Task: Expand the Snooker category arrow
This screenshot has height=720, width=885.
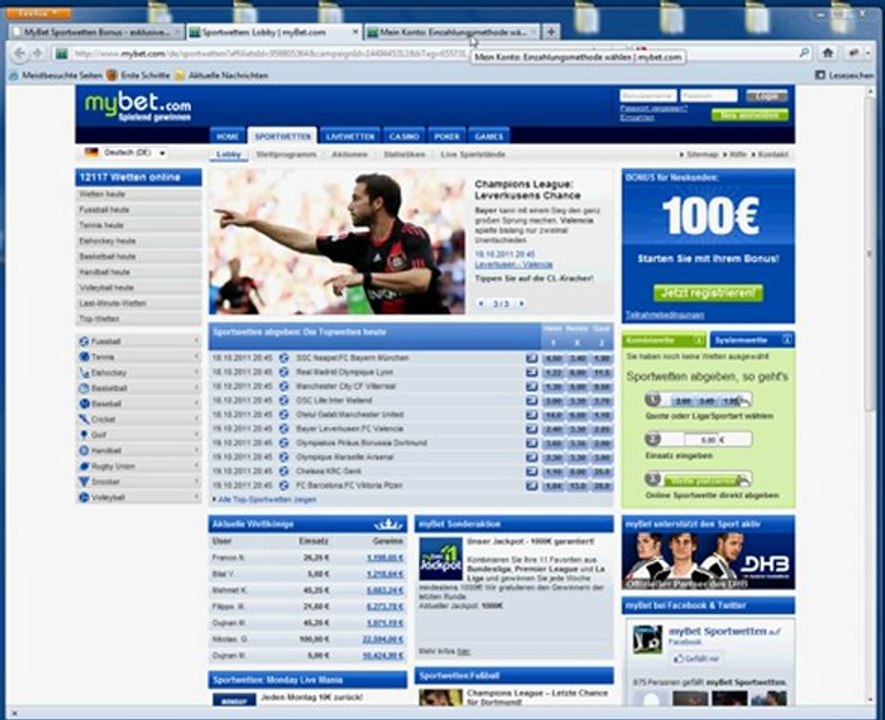Action: coord(196,481)
